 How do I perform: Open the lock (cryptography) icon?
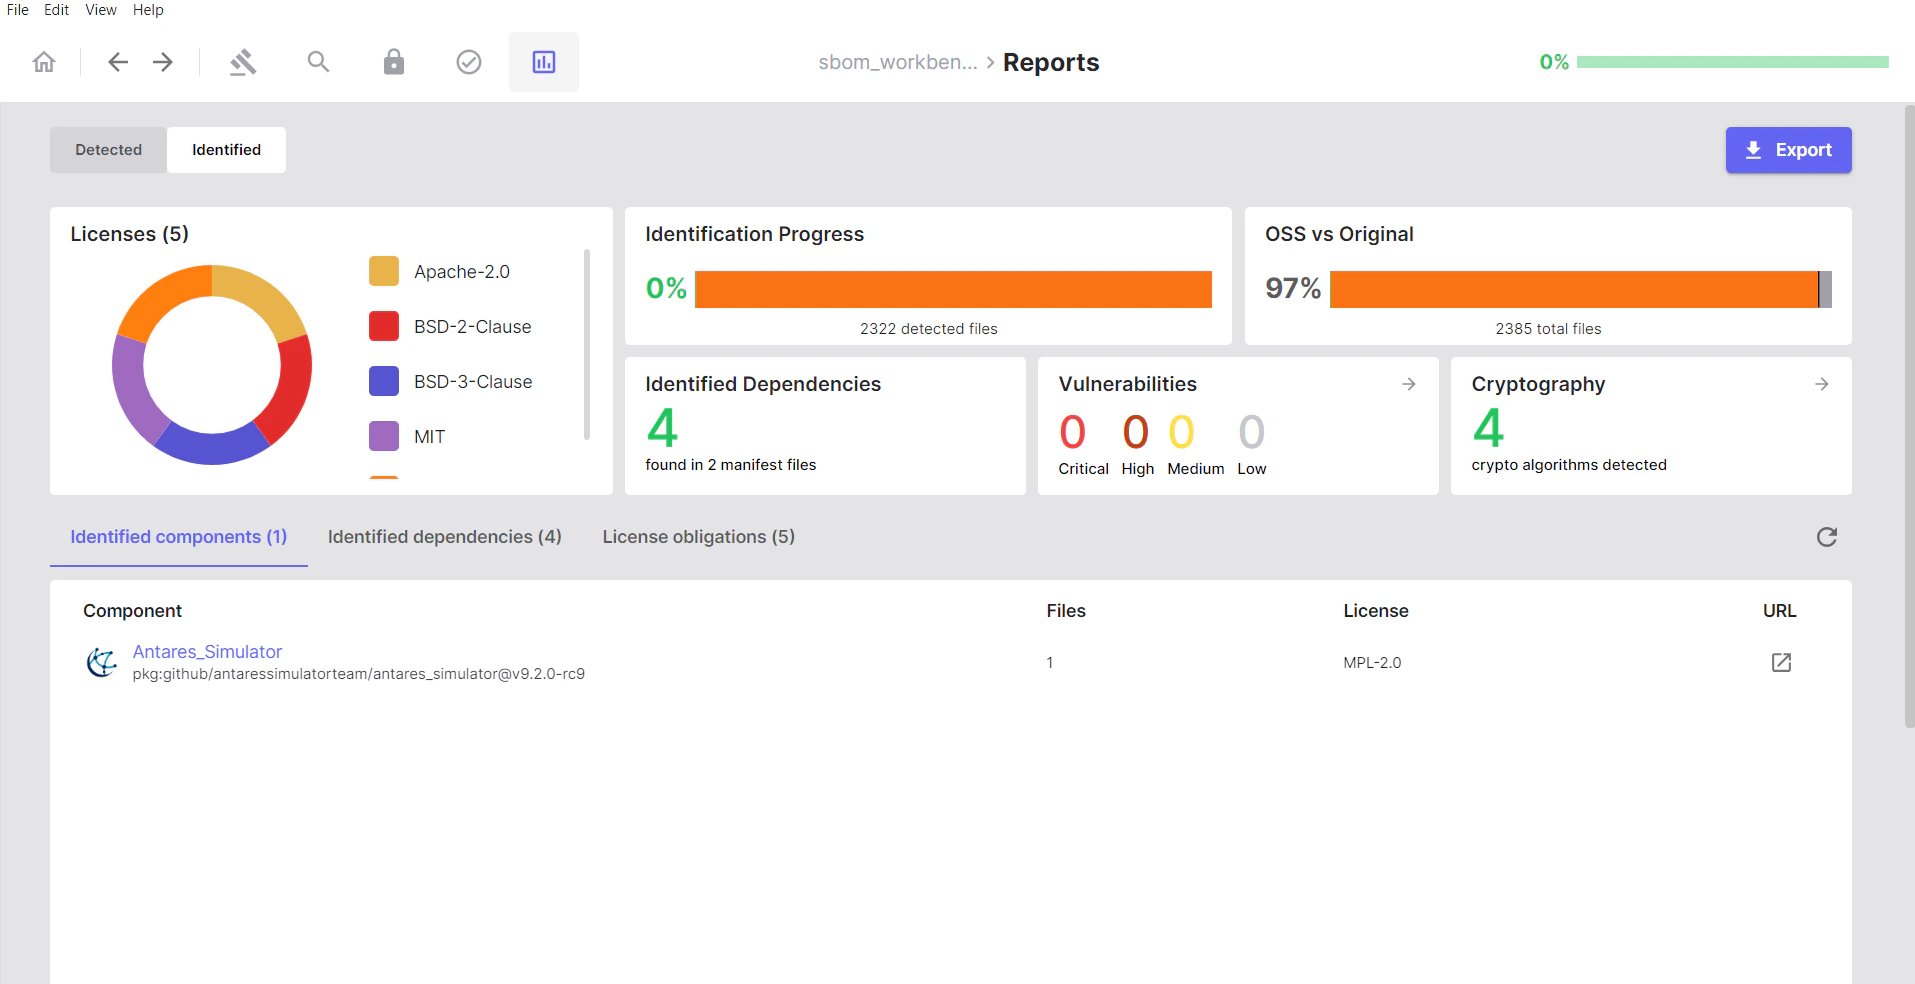coord(394,62)
